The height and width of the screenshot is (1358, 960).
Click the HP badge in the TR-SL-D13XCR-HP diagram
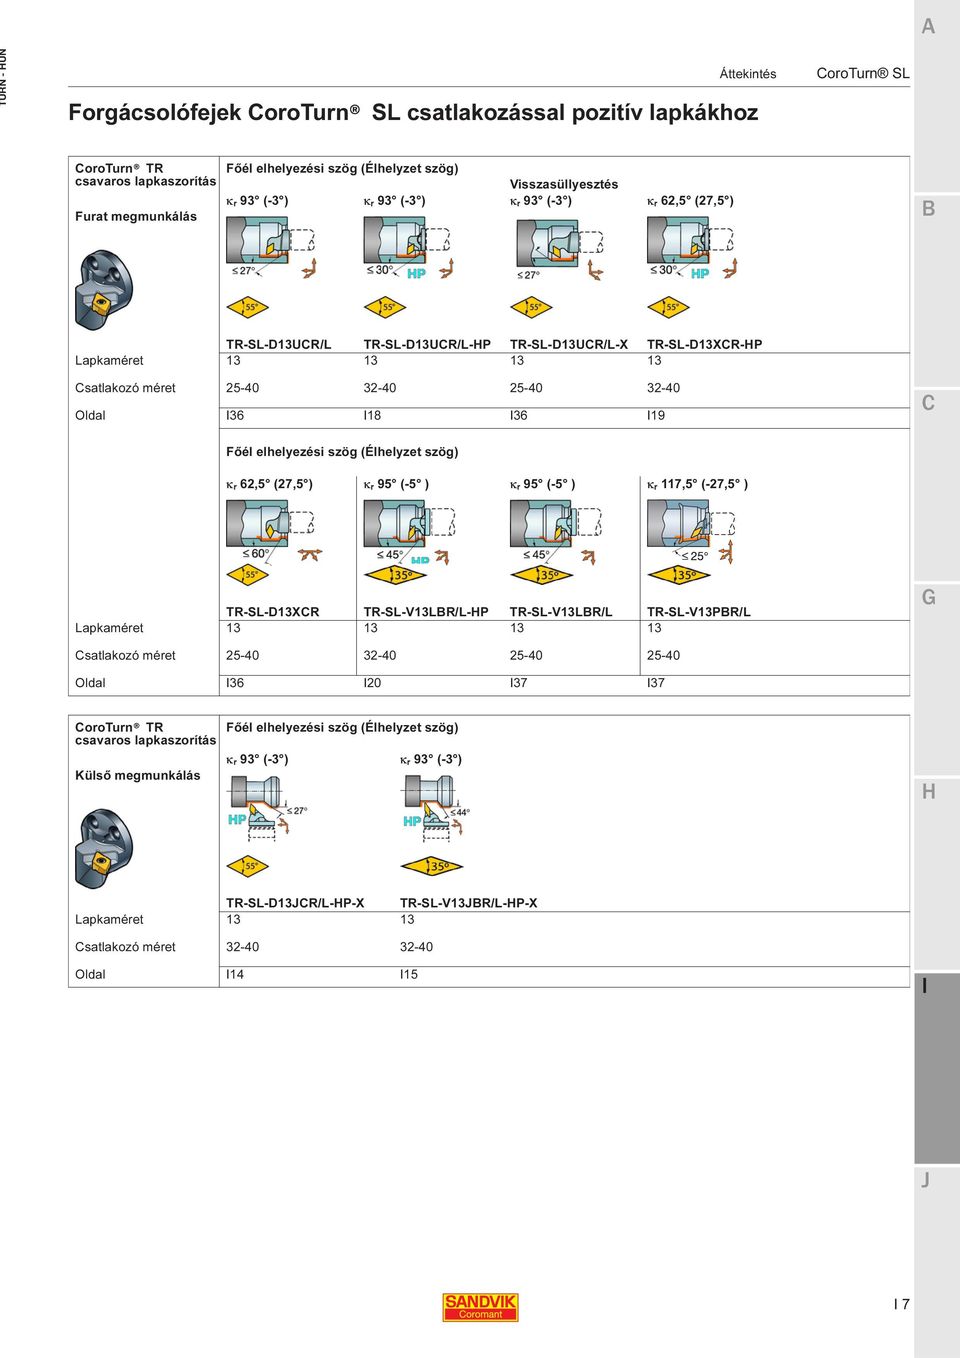[700, 273]
